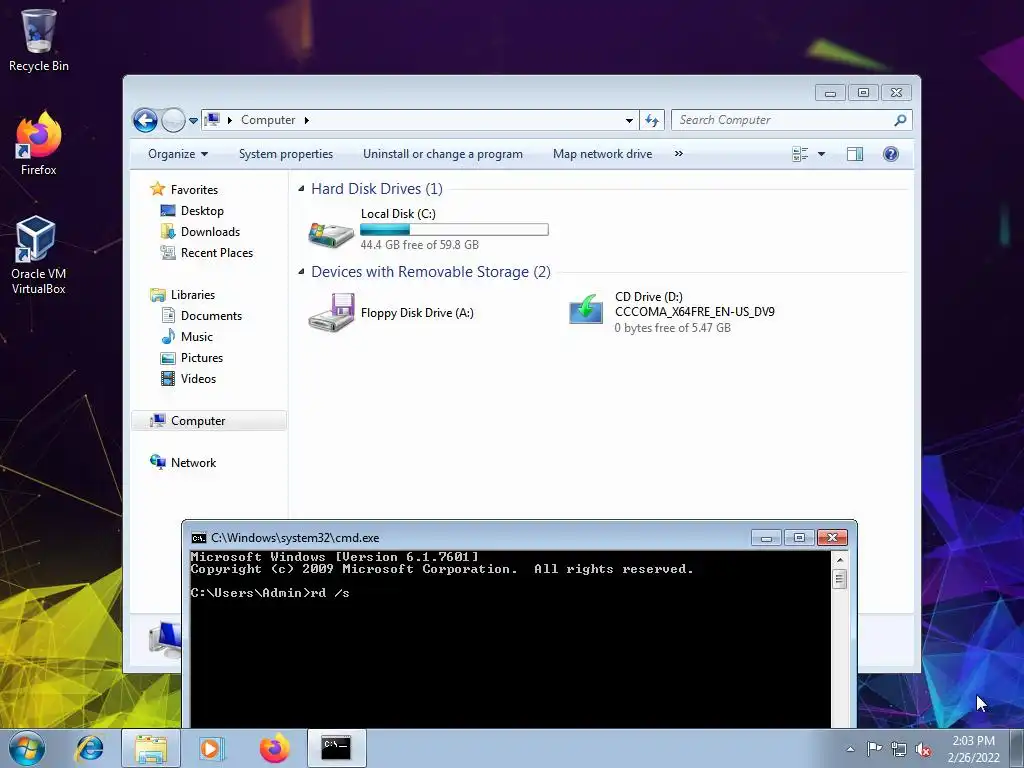Click cmd scrollbar up arrow
This screenshot has height=768, width=1024.
(840, 560)
